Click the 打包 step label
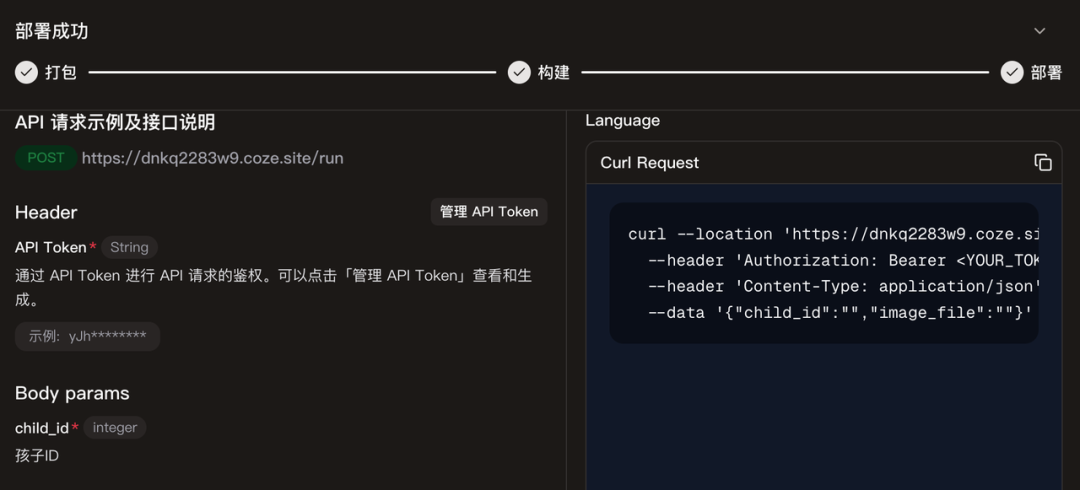1080x490 pixels. tap(61, 72)
